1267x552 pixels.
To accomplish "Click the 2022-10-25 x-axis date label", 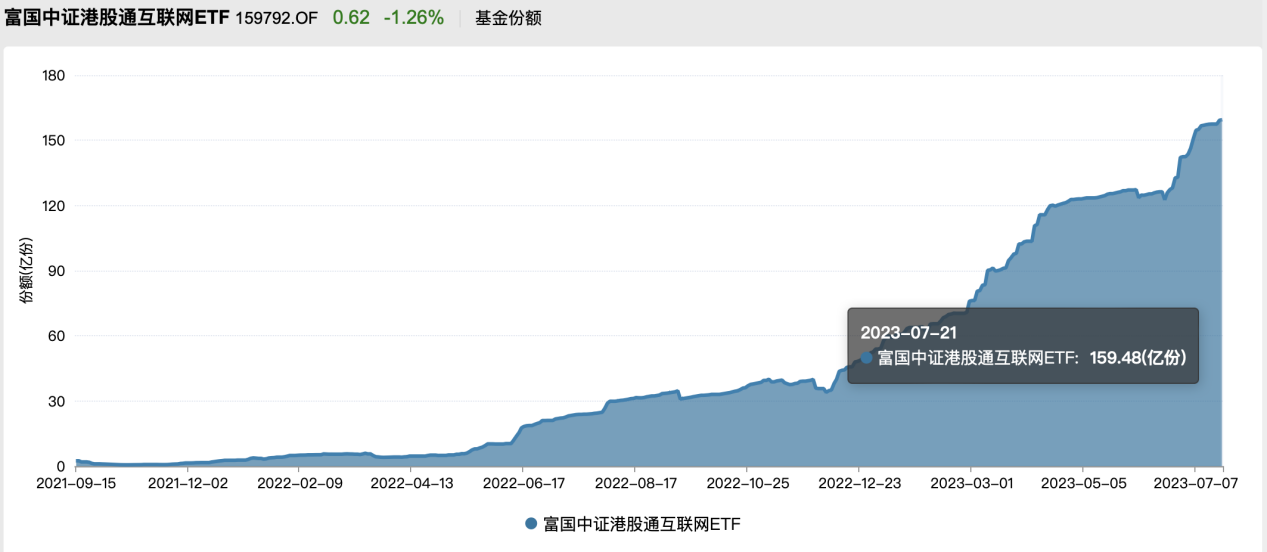I will 746,482.
